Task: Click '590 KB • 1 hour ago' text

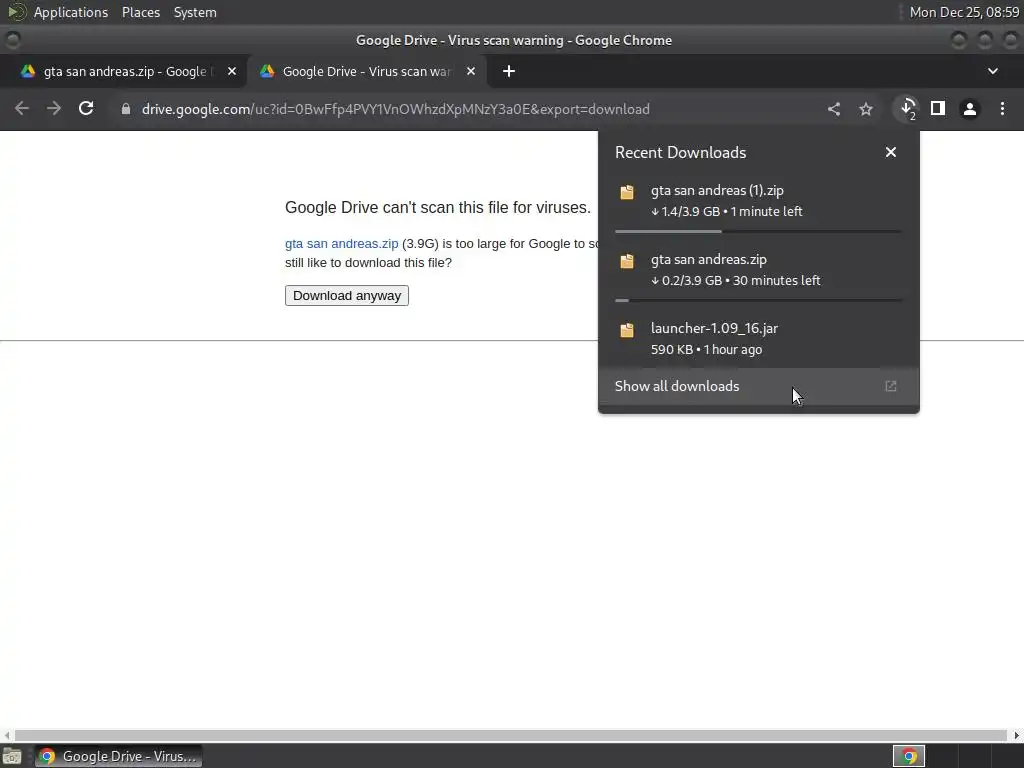Action: (x=707, y=349)
